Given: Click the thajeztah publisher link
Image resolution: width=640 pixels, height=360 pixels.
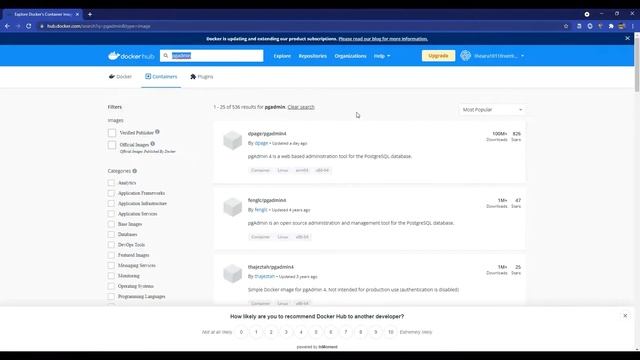Looking at the screenshot, I should (264, 276).
